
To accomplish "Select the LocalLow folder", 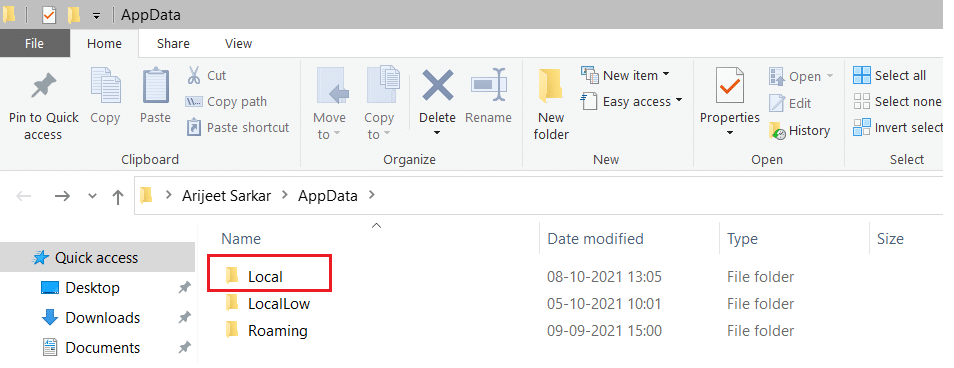I will point(268,304).
